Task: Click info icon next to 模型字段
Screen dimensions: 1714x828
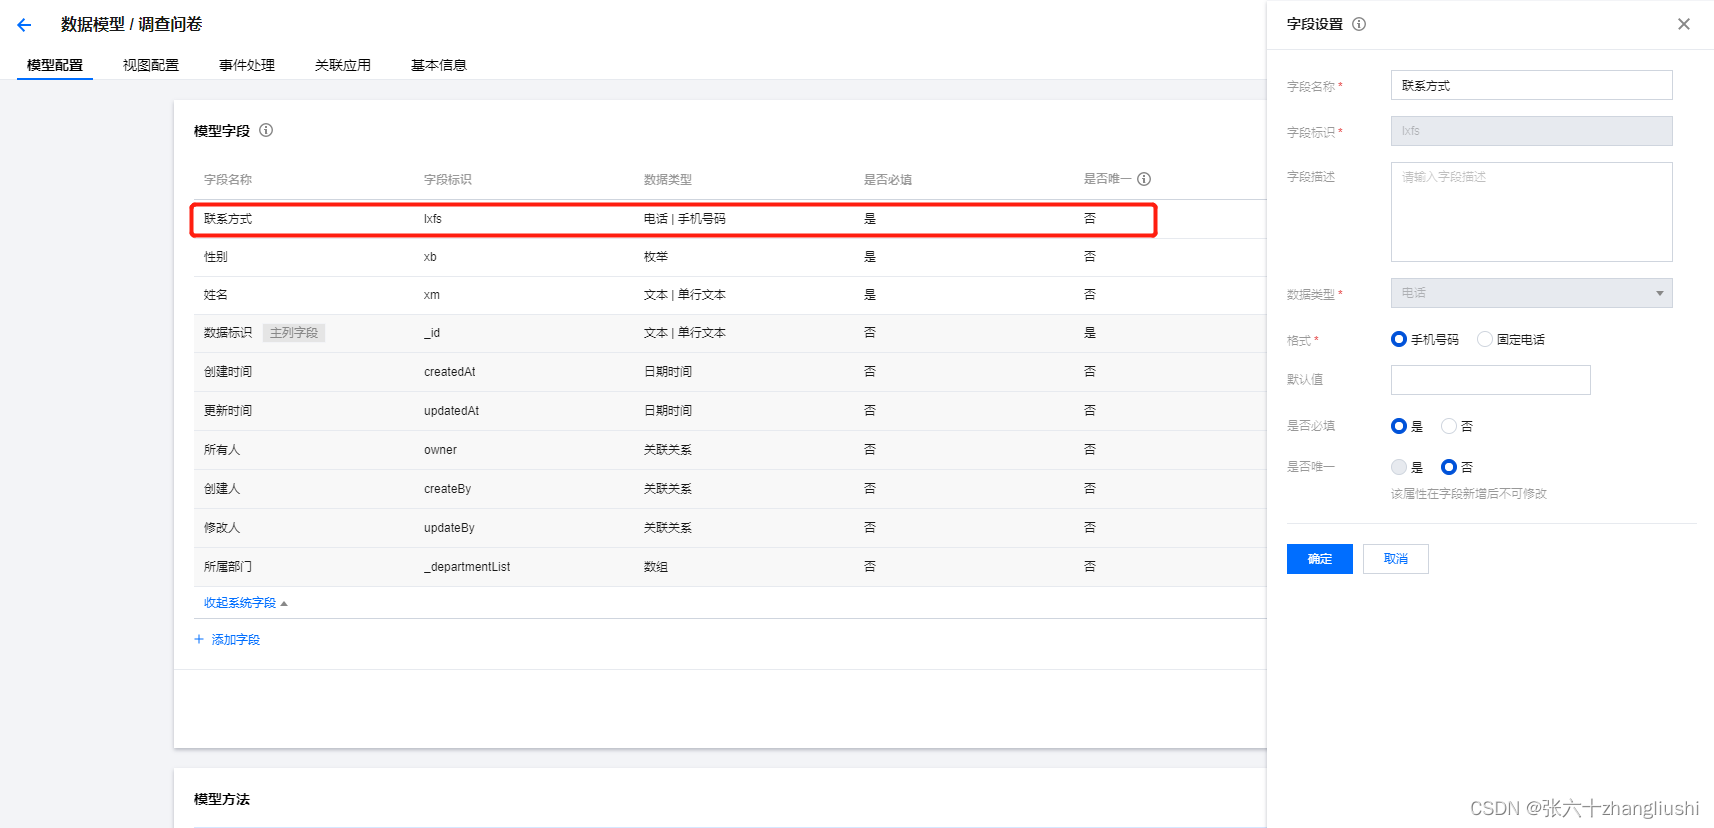Action: coord(266,130)
